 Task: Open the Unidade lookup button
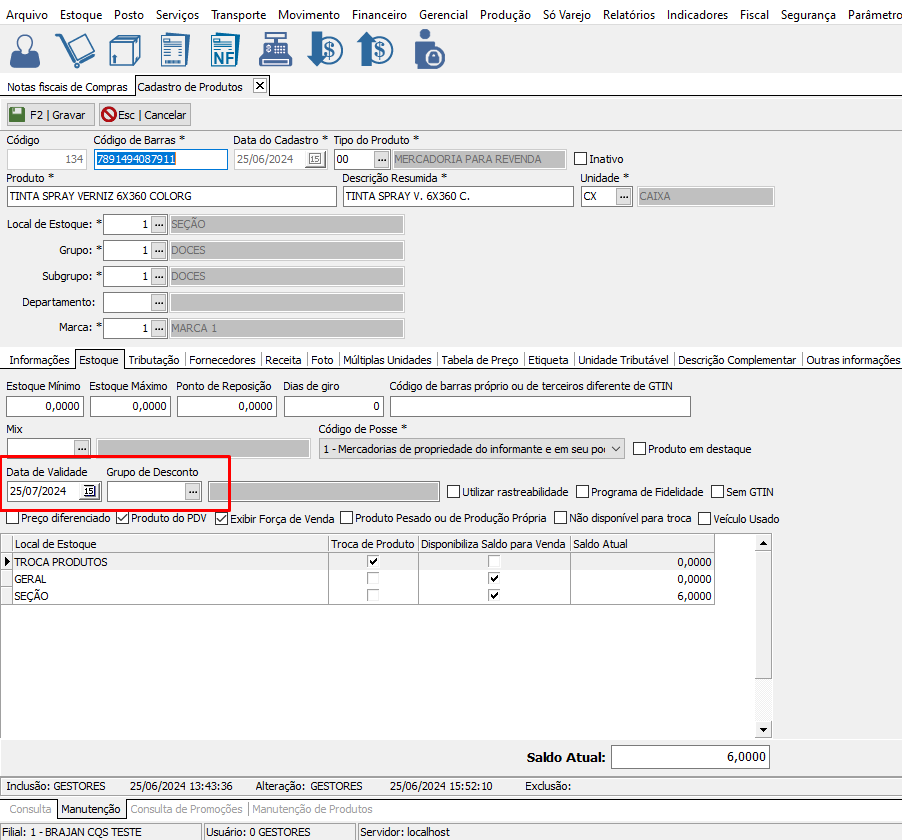(x=624, y=196)
